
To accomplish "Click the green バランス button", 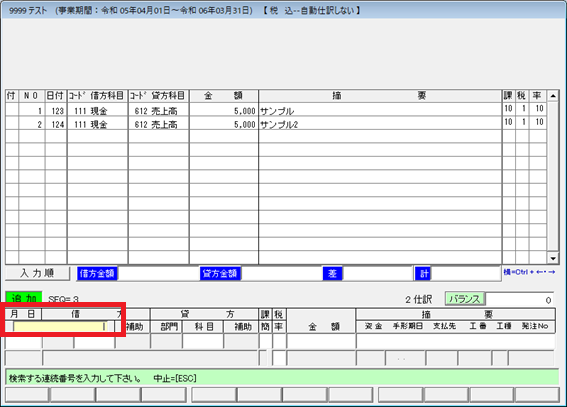I will [x=465, y=299].
